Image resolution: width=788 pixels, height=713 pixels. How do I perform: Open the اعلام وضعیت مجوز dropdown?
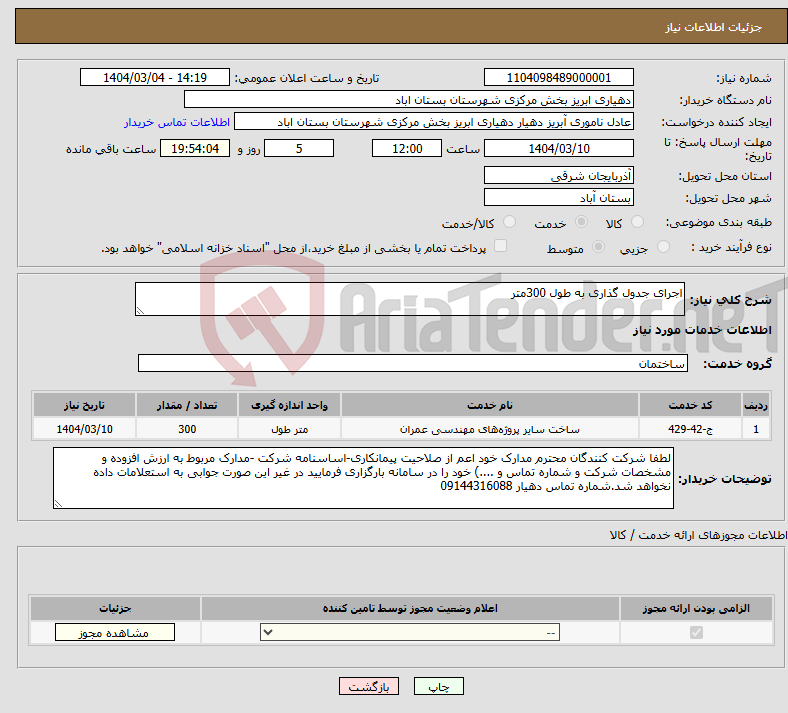click(410, 633)
